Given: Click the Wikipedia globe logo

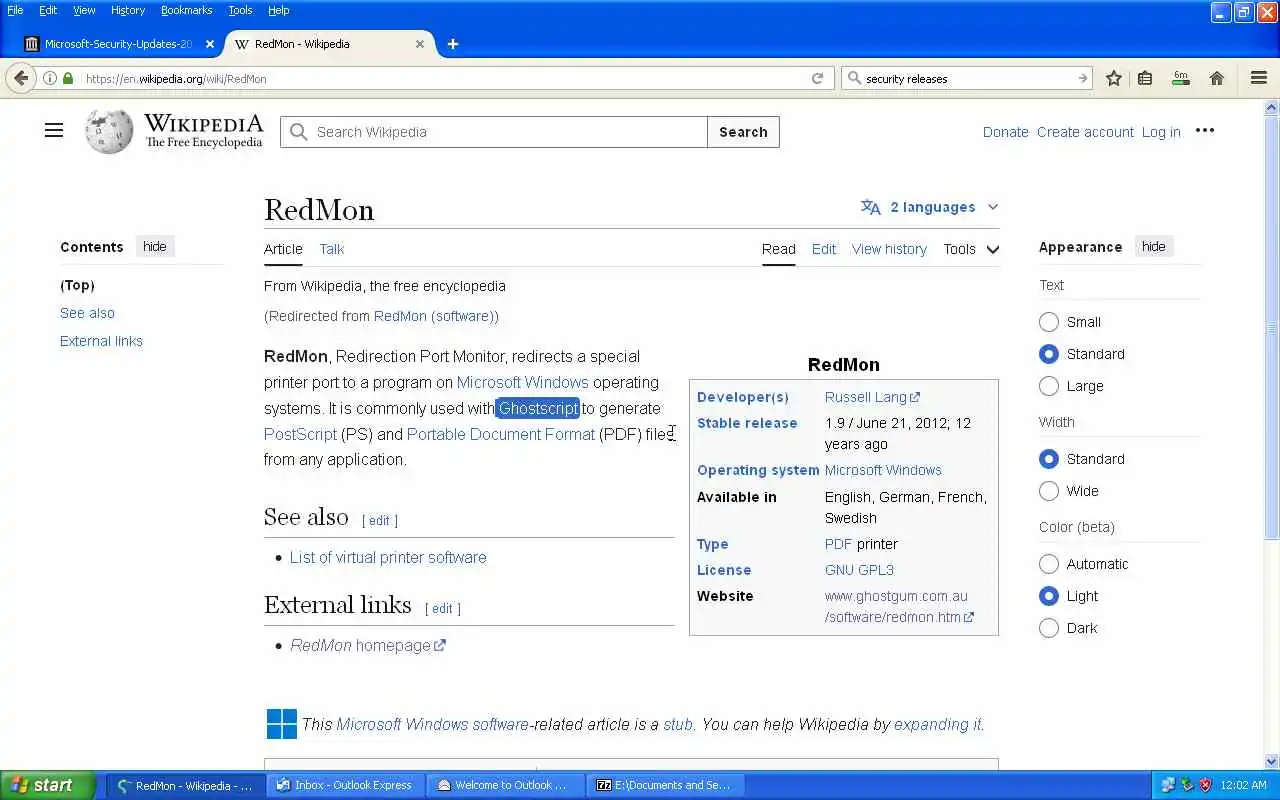Looking at the screenshot, I should pos(109,131).
